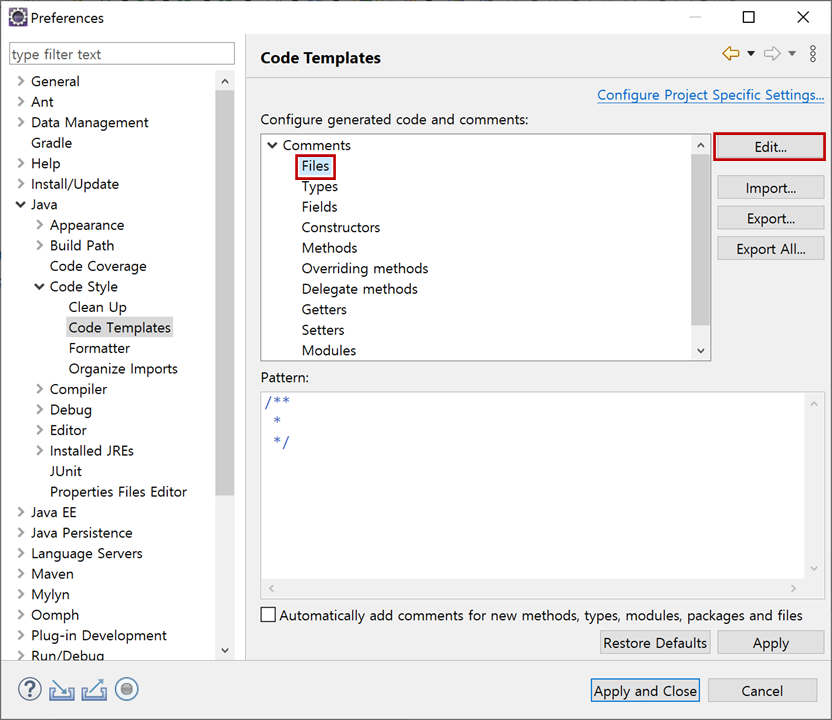Collapse the Code Style node
The height and width of the screenshot is (720, 832).
point(39,287)
